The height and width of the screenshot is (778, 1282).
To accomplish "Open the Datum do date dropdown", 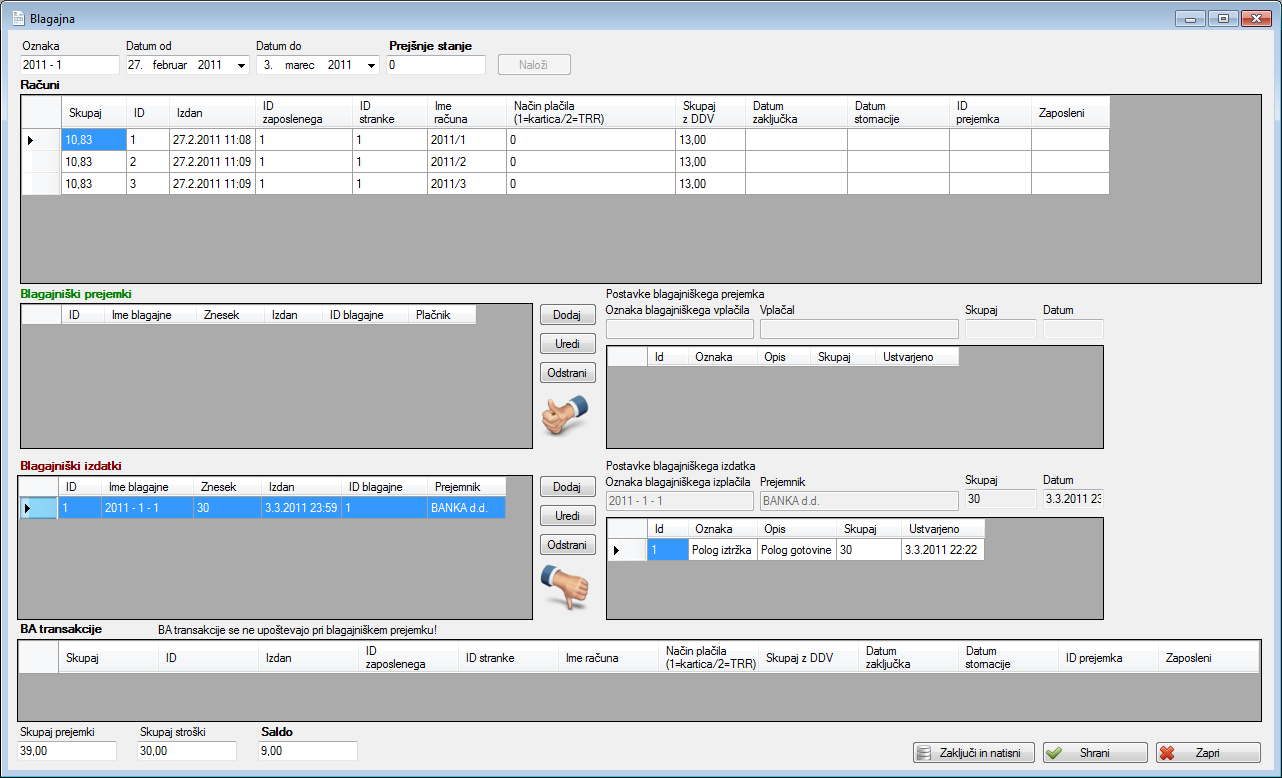I will (x=371, y=65).
